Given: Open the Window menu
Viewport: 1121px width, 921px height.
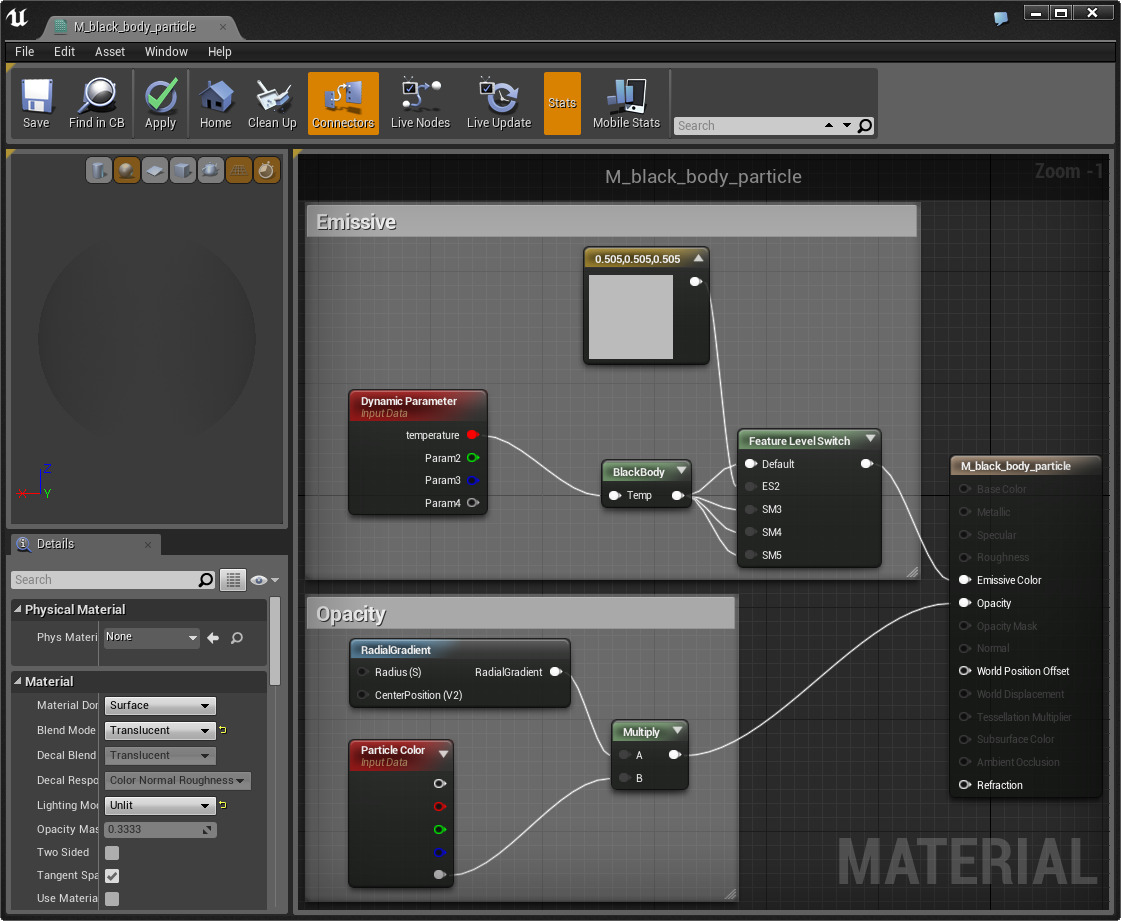Looking at the screenshot, I should pyautogui.click(x=166, y=52).
